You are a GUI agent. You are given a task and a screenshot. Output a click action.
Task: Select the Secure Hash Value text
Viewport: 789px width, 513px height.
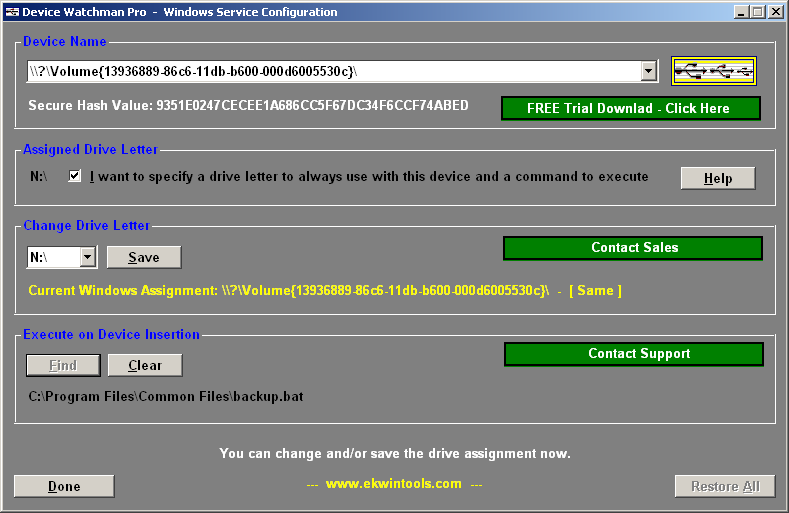coord(249,105)
